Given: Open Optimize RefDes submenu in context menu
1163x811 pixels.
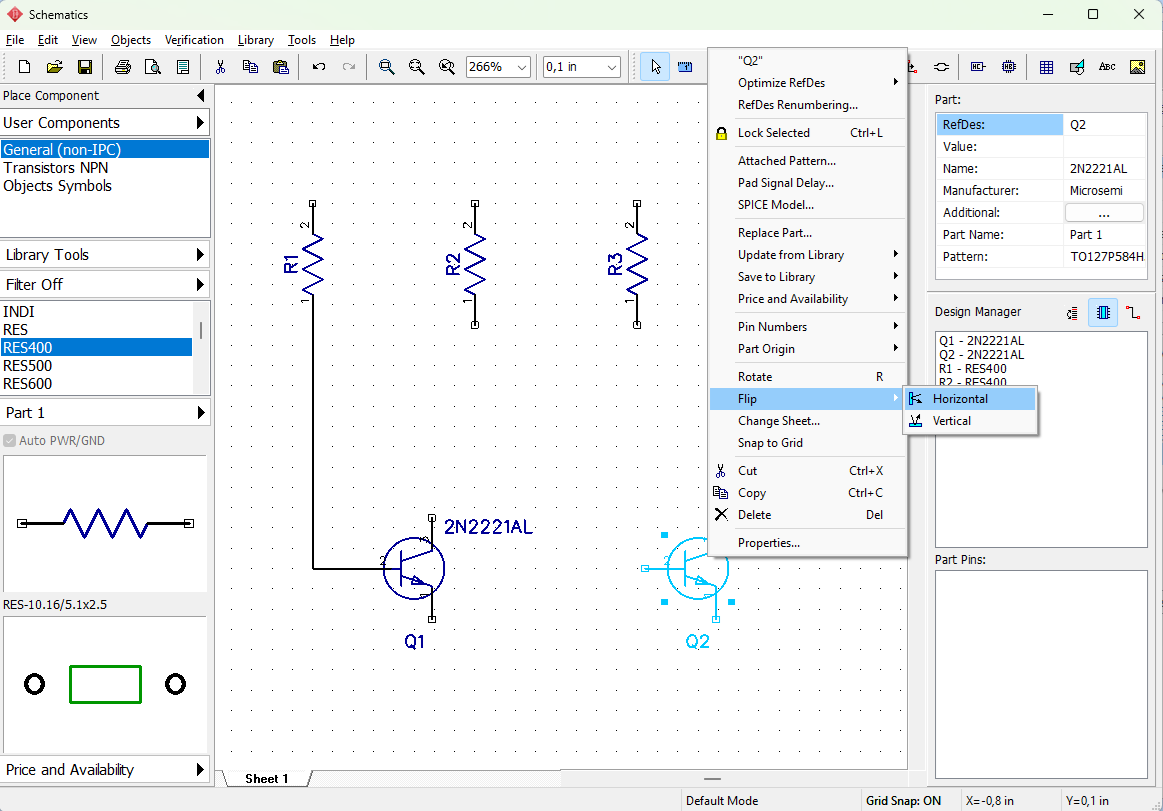Looking at the screenshot, I should point(808,82).
